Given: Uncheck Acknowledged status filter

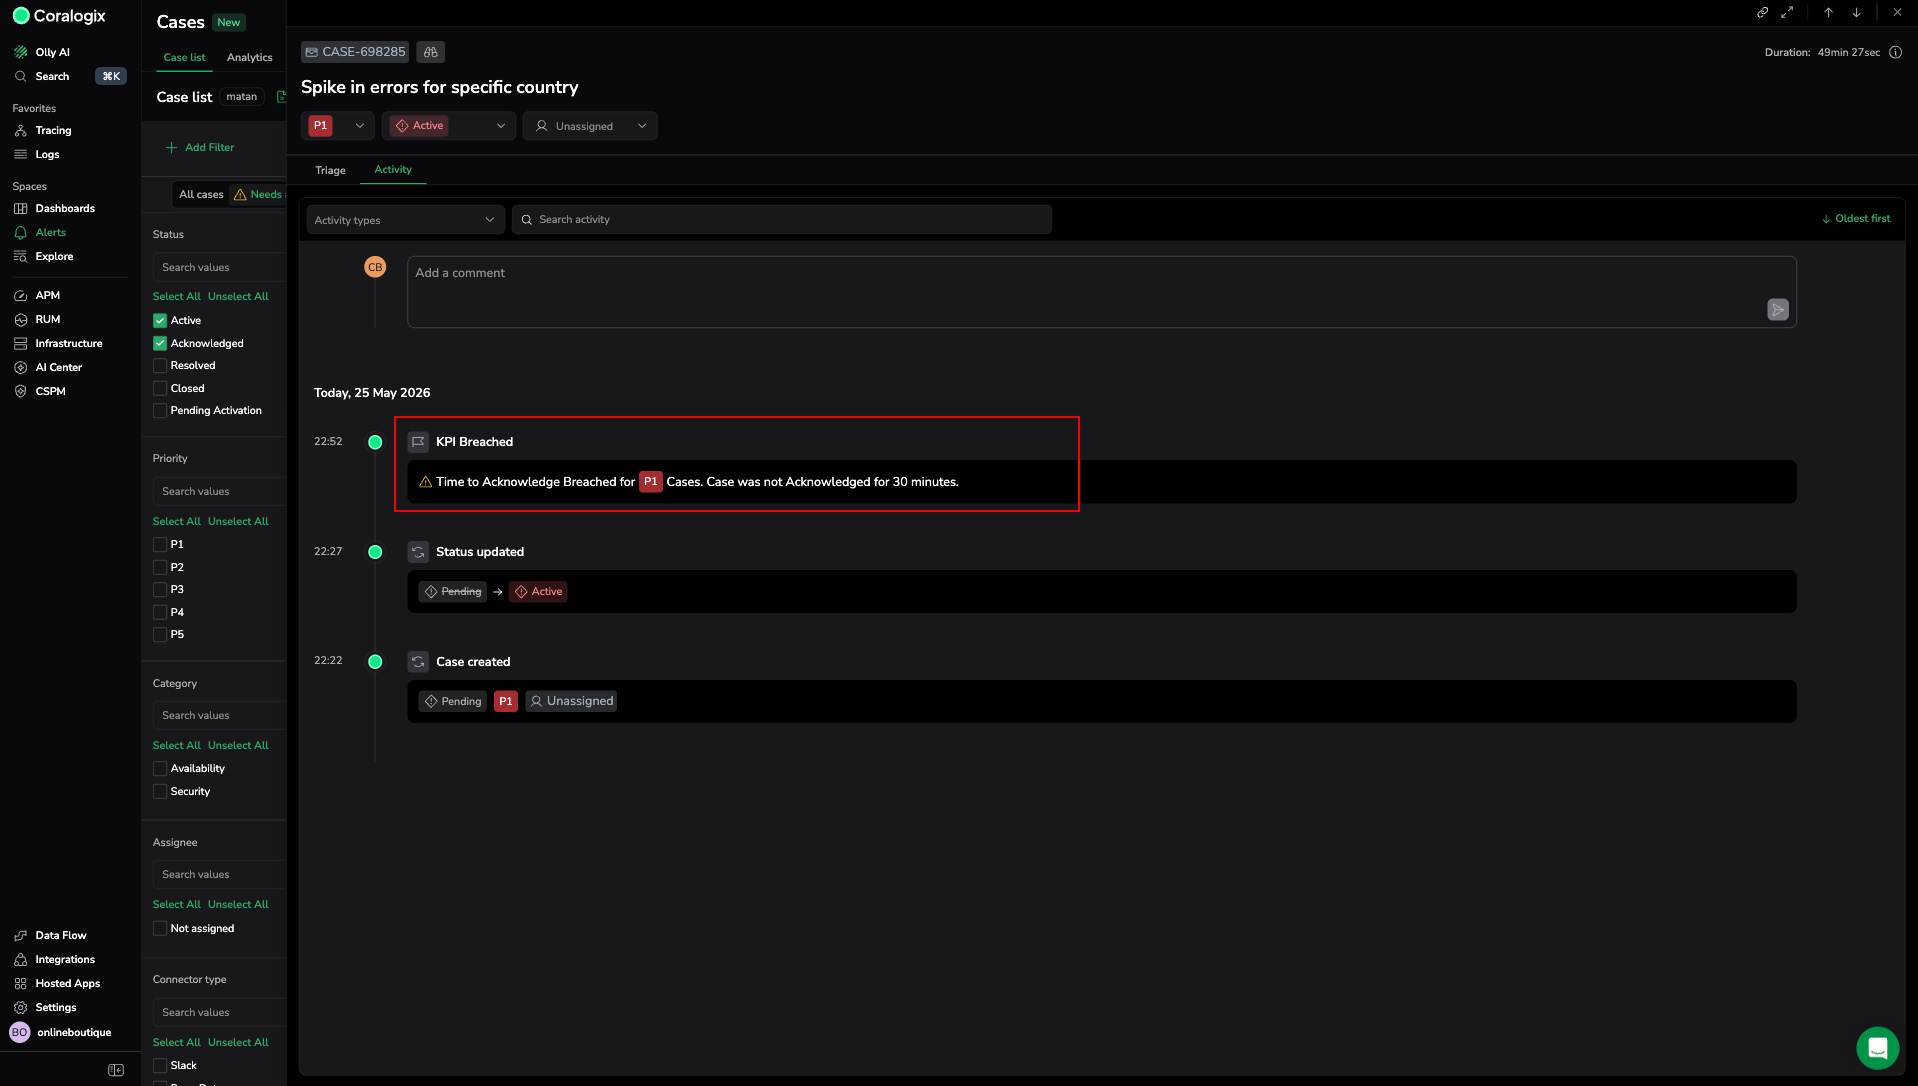Looking at the screenshot, I should 160,343.
